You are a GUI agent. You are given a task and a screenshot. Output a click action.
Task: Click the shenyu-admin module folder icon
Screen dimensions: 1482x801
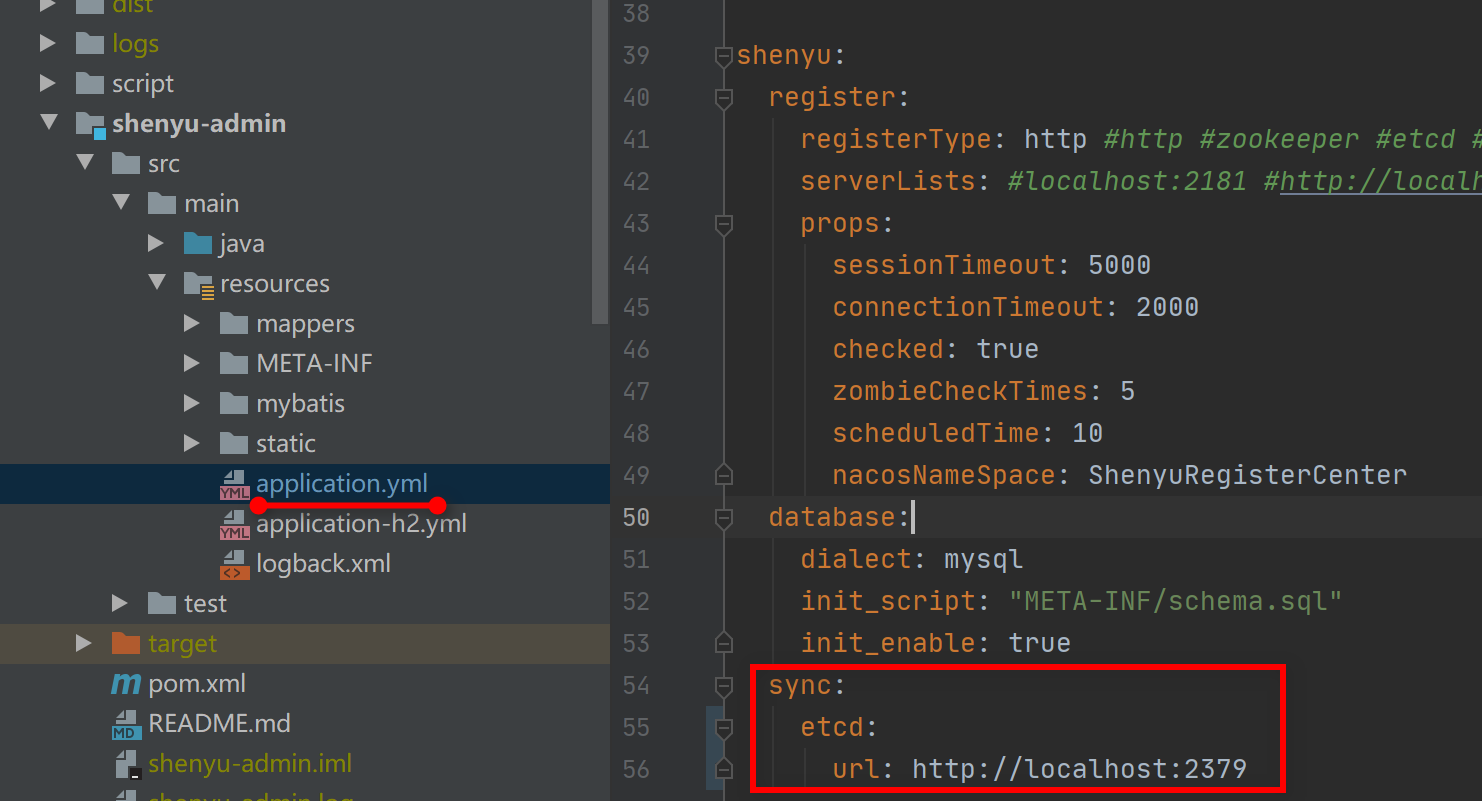(91, 124)
